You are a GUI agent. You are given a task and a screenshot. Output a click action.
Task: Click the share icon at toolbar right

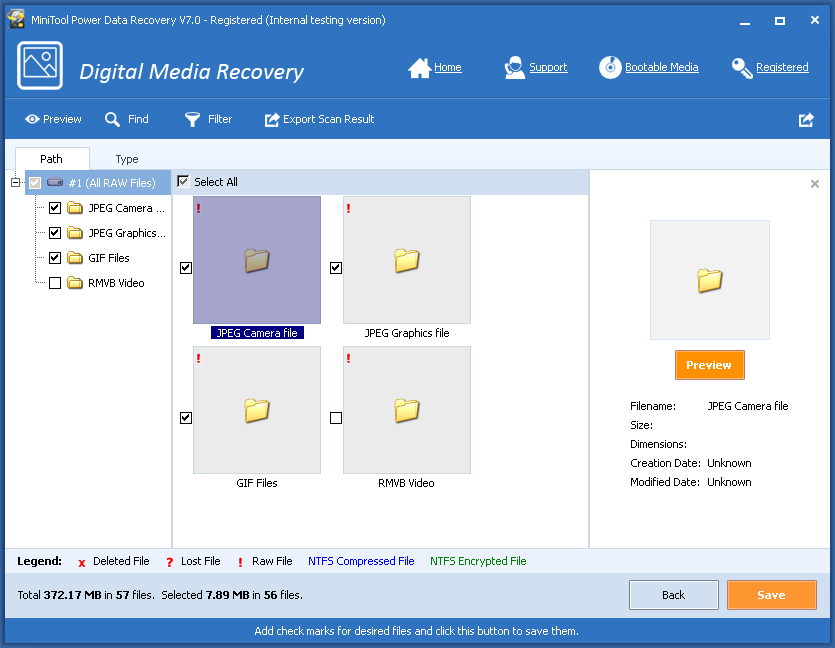[806, 120]
